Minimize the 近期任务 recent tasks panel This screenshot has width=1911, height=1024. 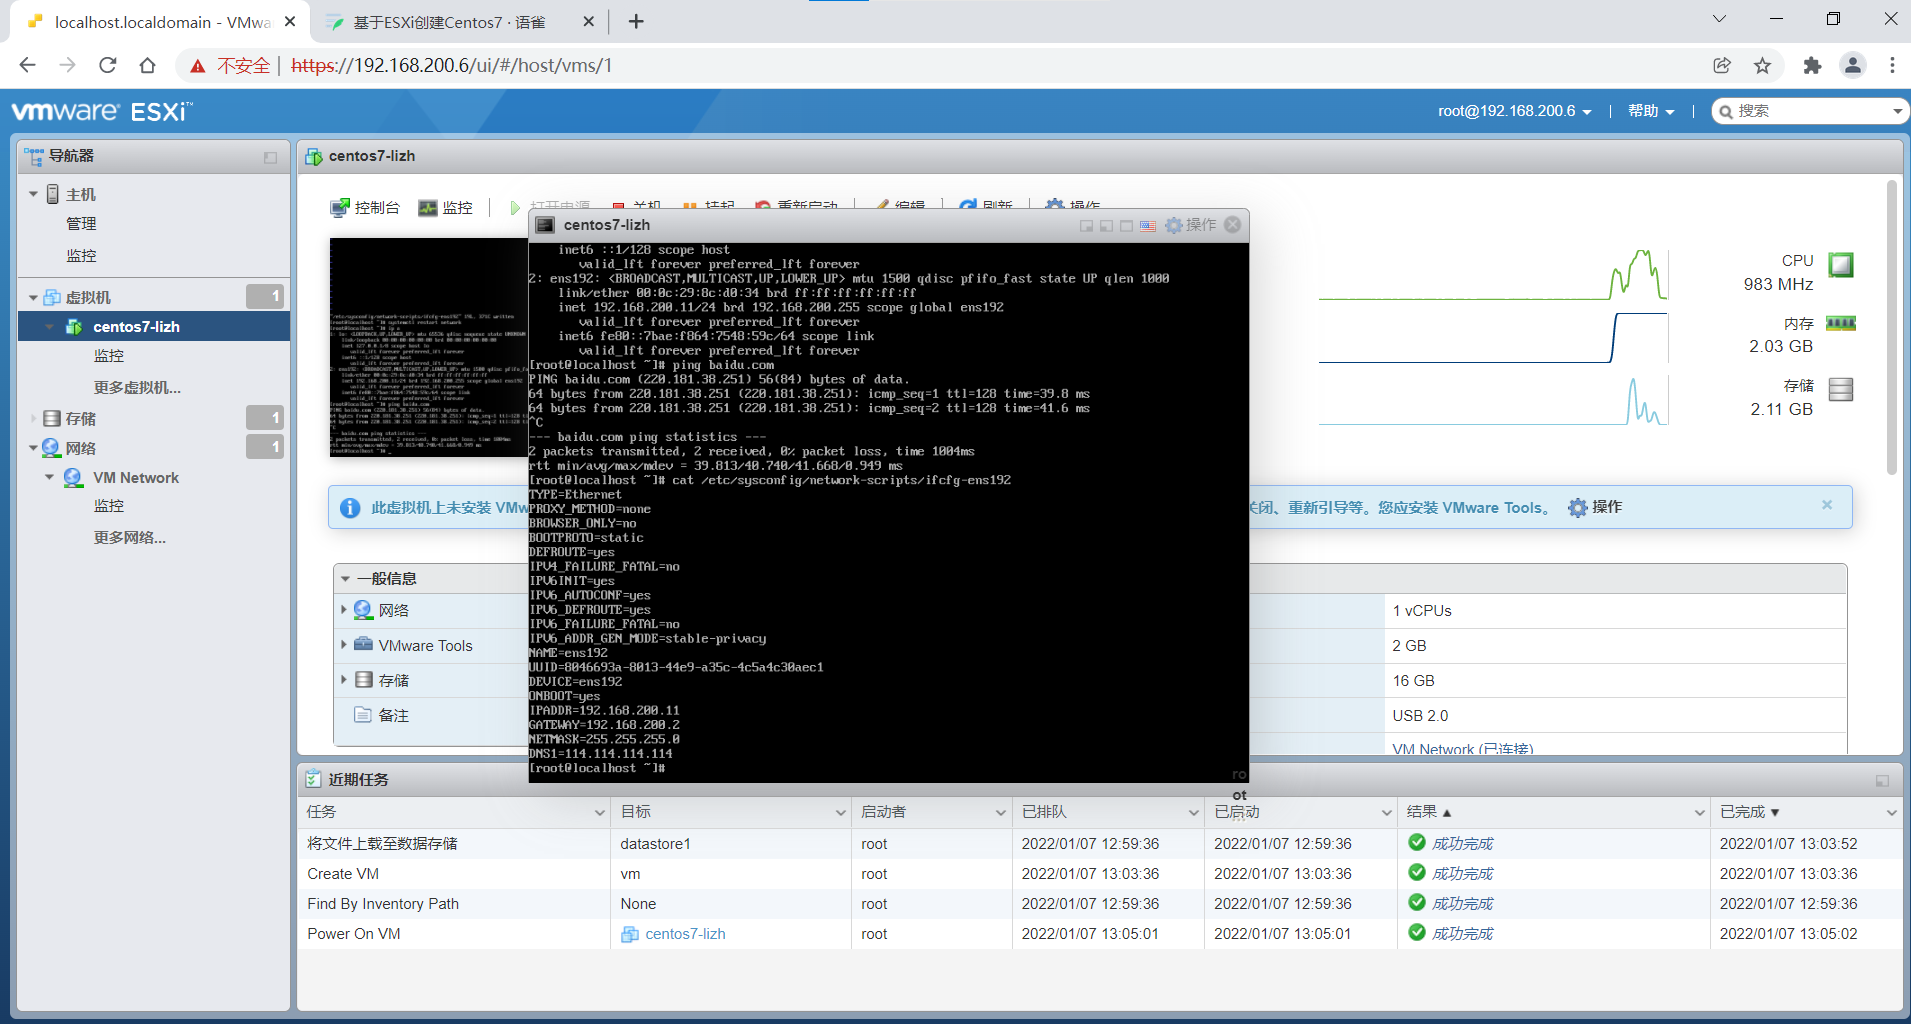[x=1882, y=780]
